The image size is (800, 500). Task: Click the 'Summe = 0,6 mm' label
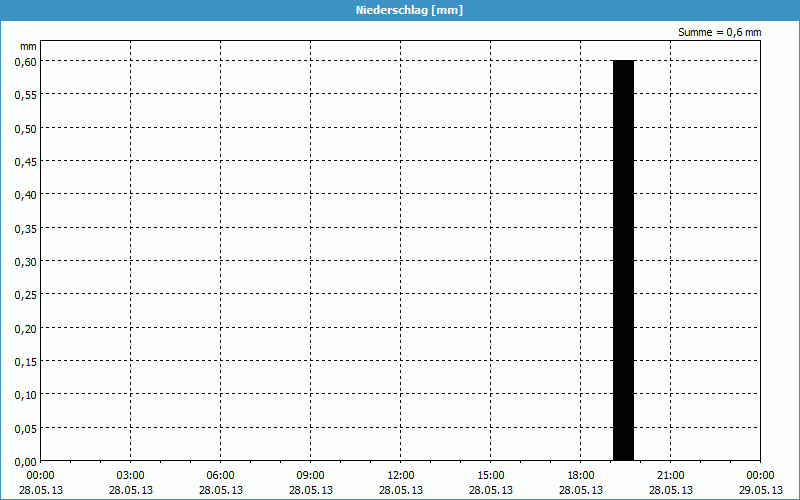(x=719, y=32)
